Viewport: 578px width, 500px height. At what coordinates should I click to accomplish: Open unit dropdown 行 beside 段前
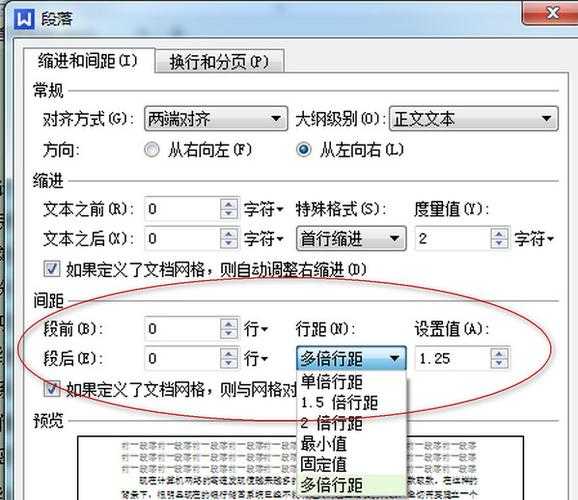coord(256,329)
